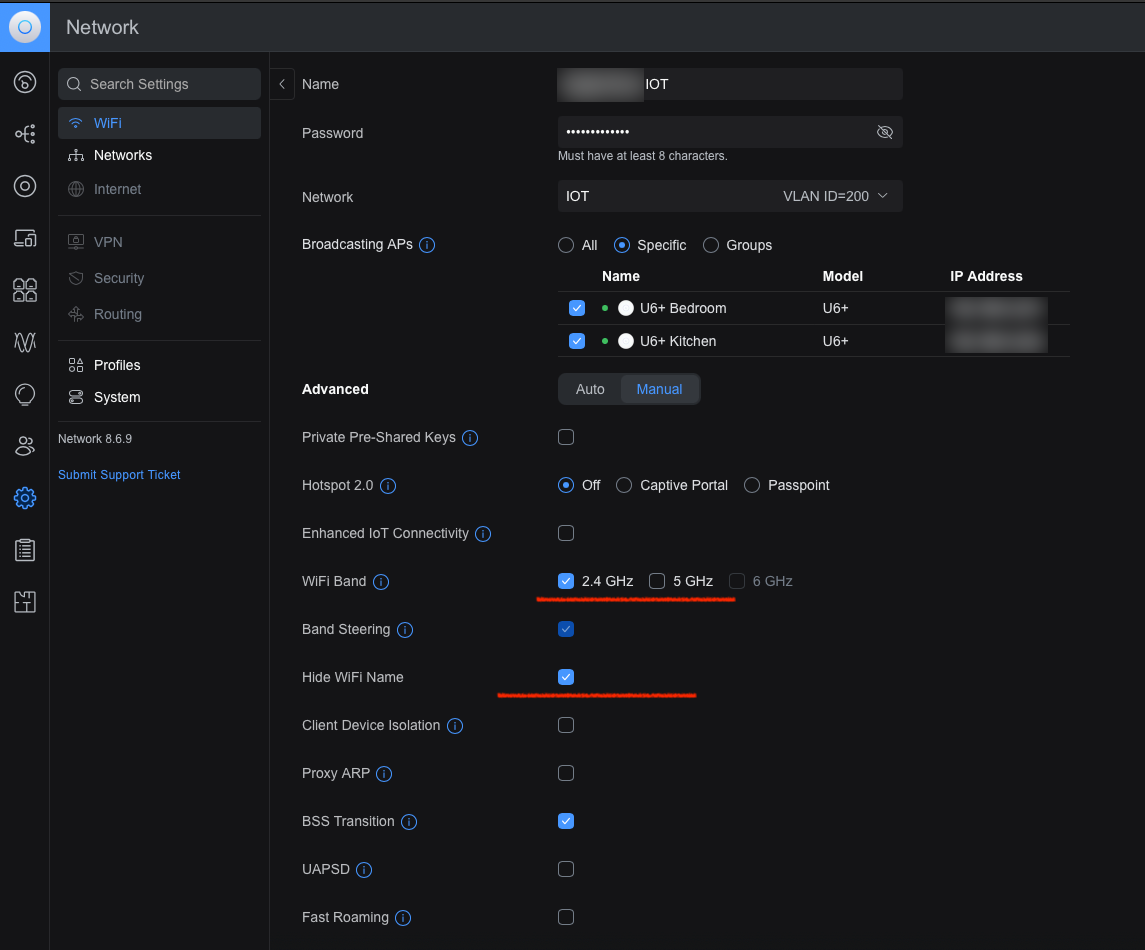Click into the WiFi Name field

tap(730, 84)
